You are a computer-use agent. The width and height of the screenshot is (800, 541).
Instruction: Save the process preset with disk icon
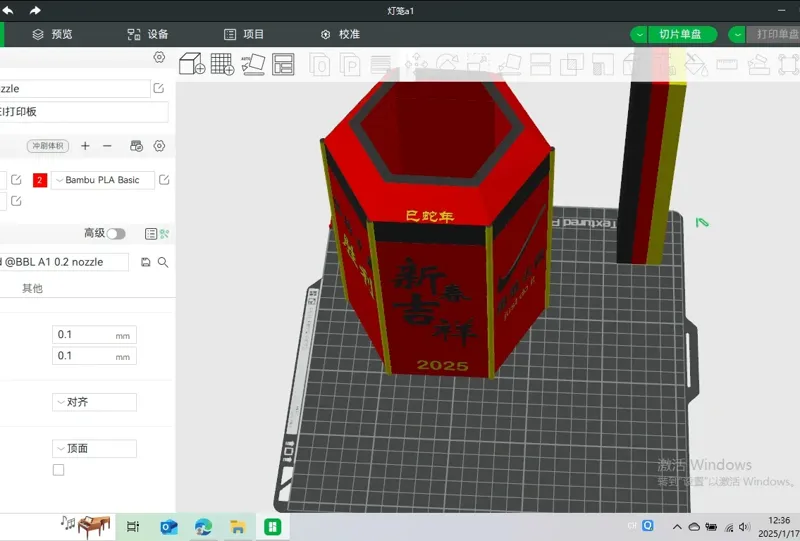click(x=146, y=262)
